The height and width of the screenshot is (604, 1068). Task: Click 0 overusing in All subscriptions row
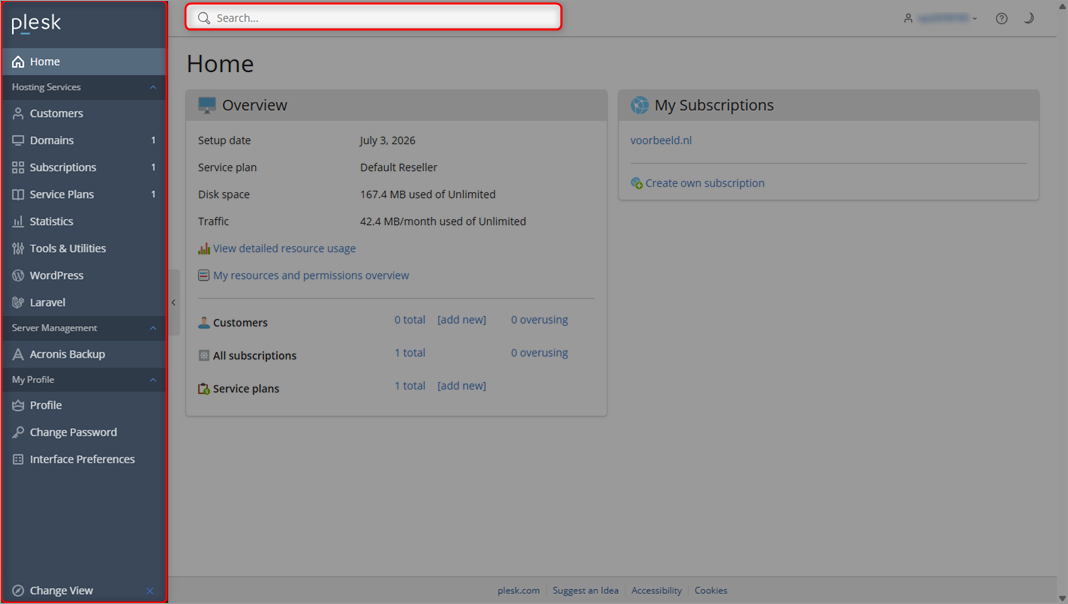539,353
